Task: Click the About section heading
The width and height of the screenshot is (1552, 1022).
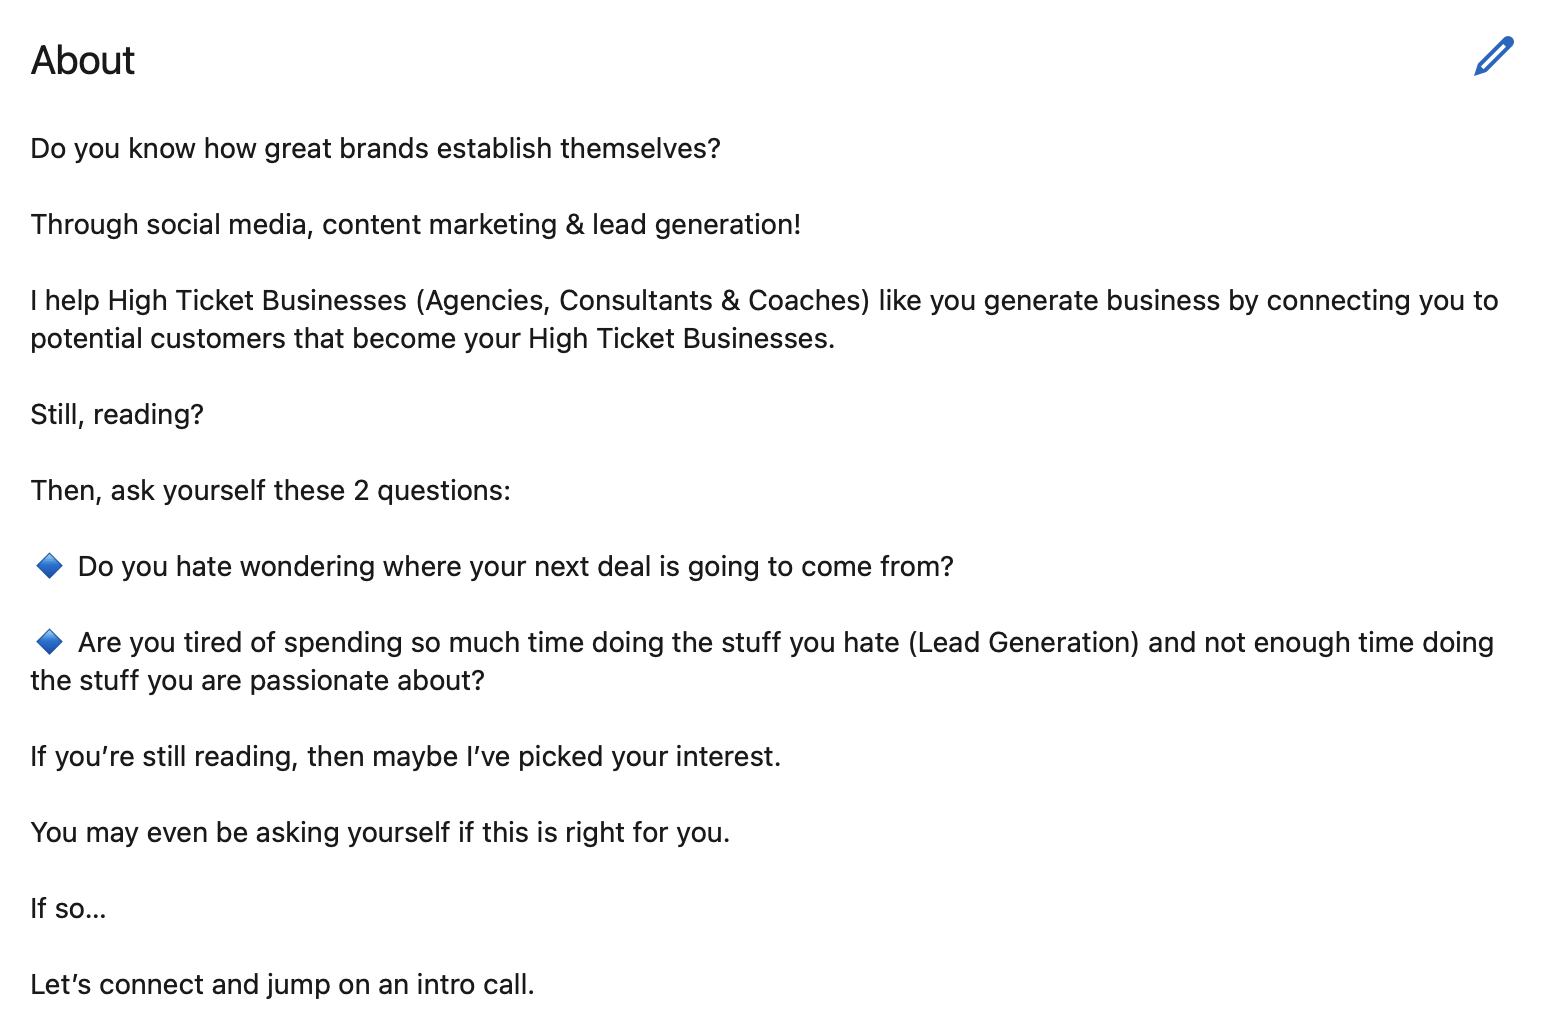Action: 83,60
